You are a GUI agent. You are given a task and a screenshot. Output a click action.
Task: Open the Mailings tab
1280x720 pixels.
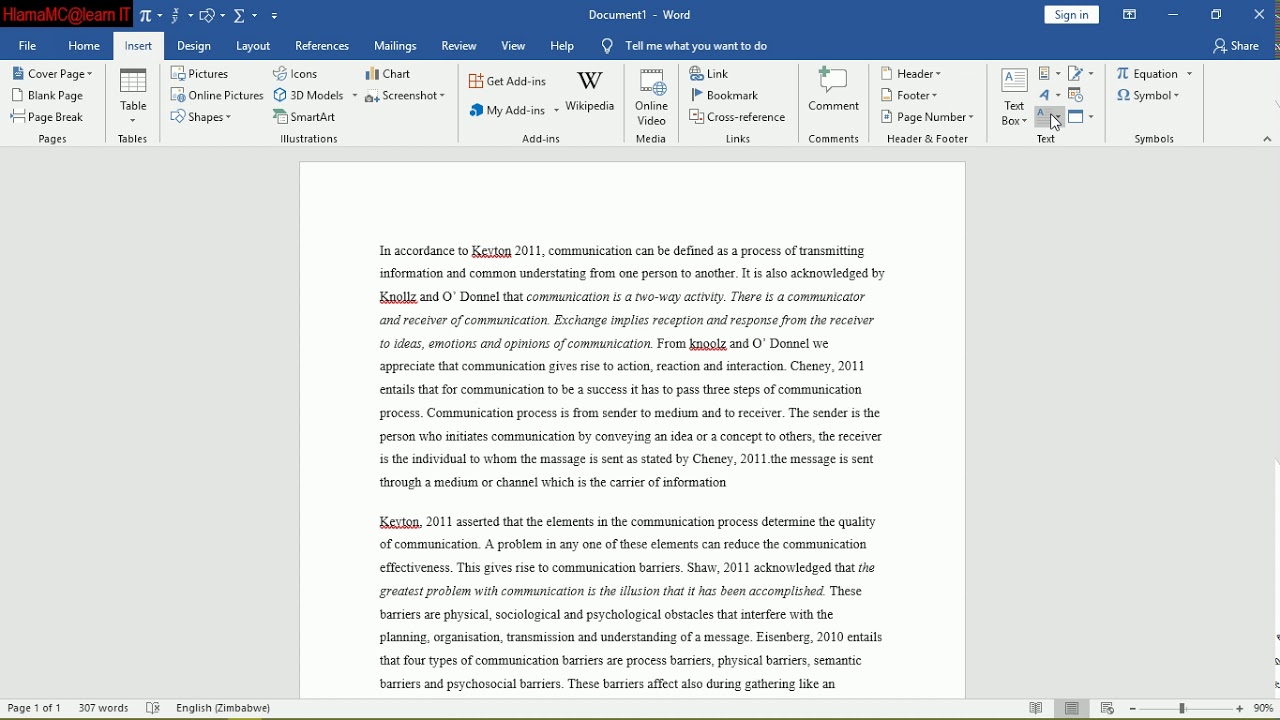point(395,46)
